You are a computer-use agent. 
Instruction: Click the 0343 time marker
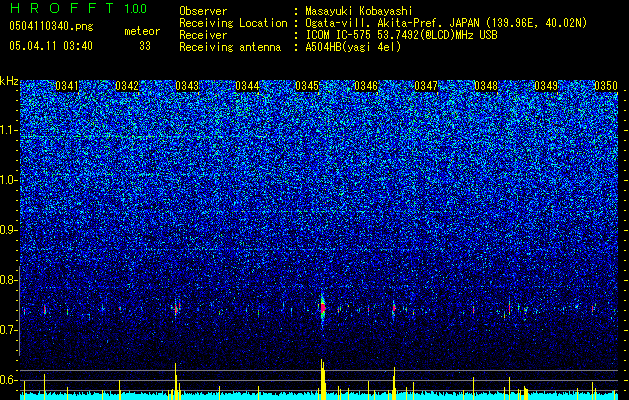[187, 86]
